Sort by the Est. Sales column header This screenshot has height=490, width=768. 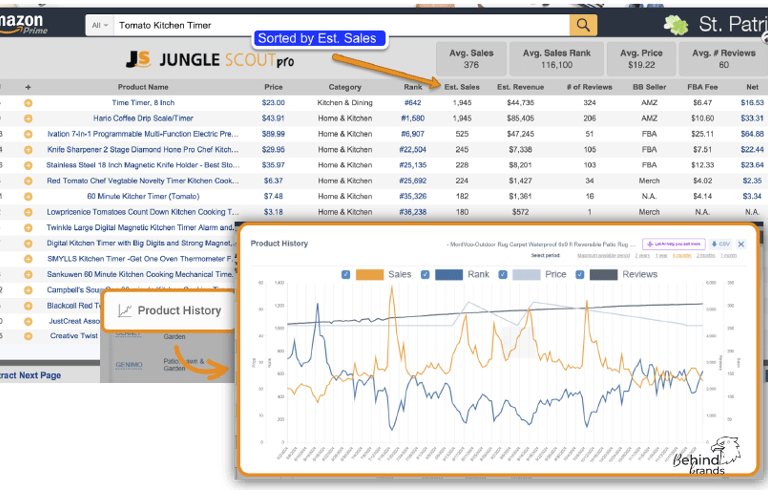click(x=462, y=87)
